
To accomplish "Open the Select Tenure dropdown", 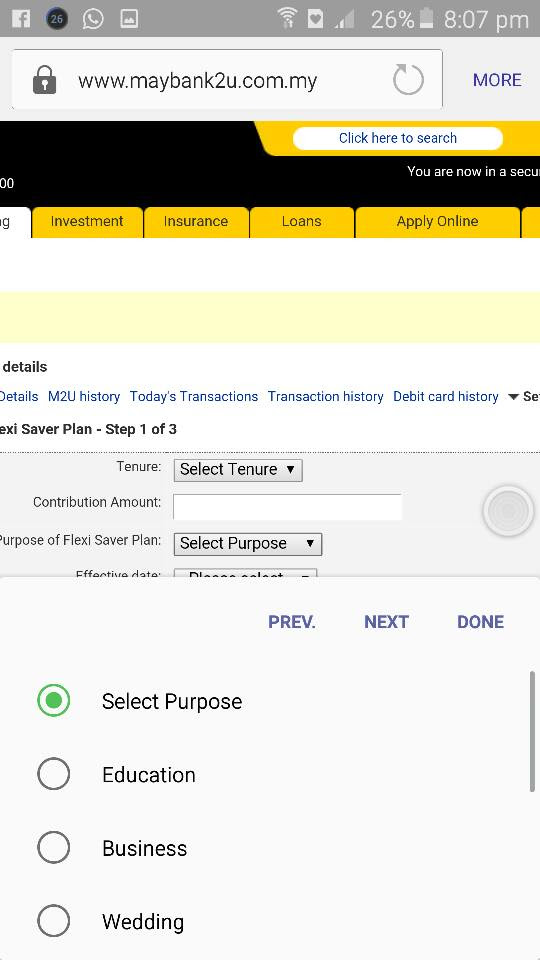I will coord(238,470).
